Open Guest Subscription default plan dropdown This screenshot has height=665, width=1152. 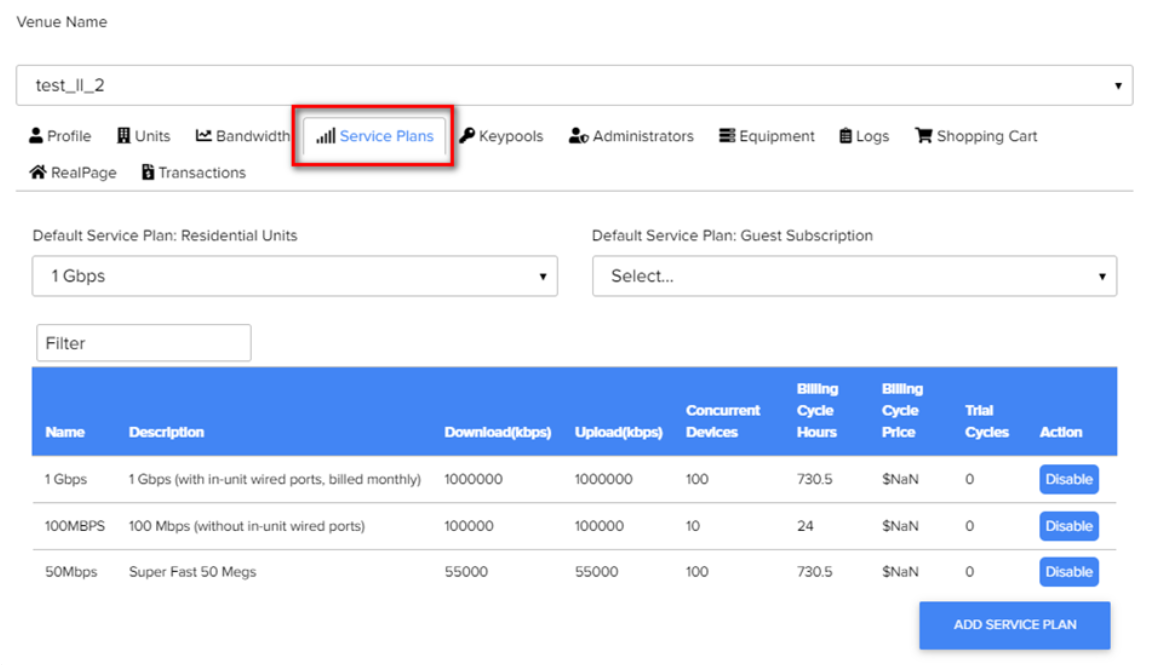click(x=854, y=276)
